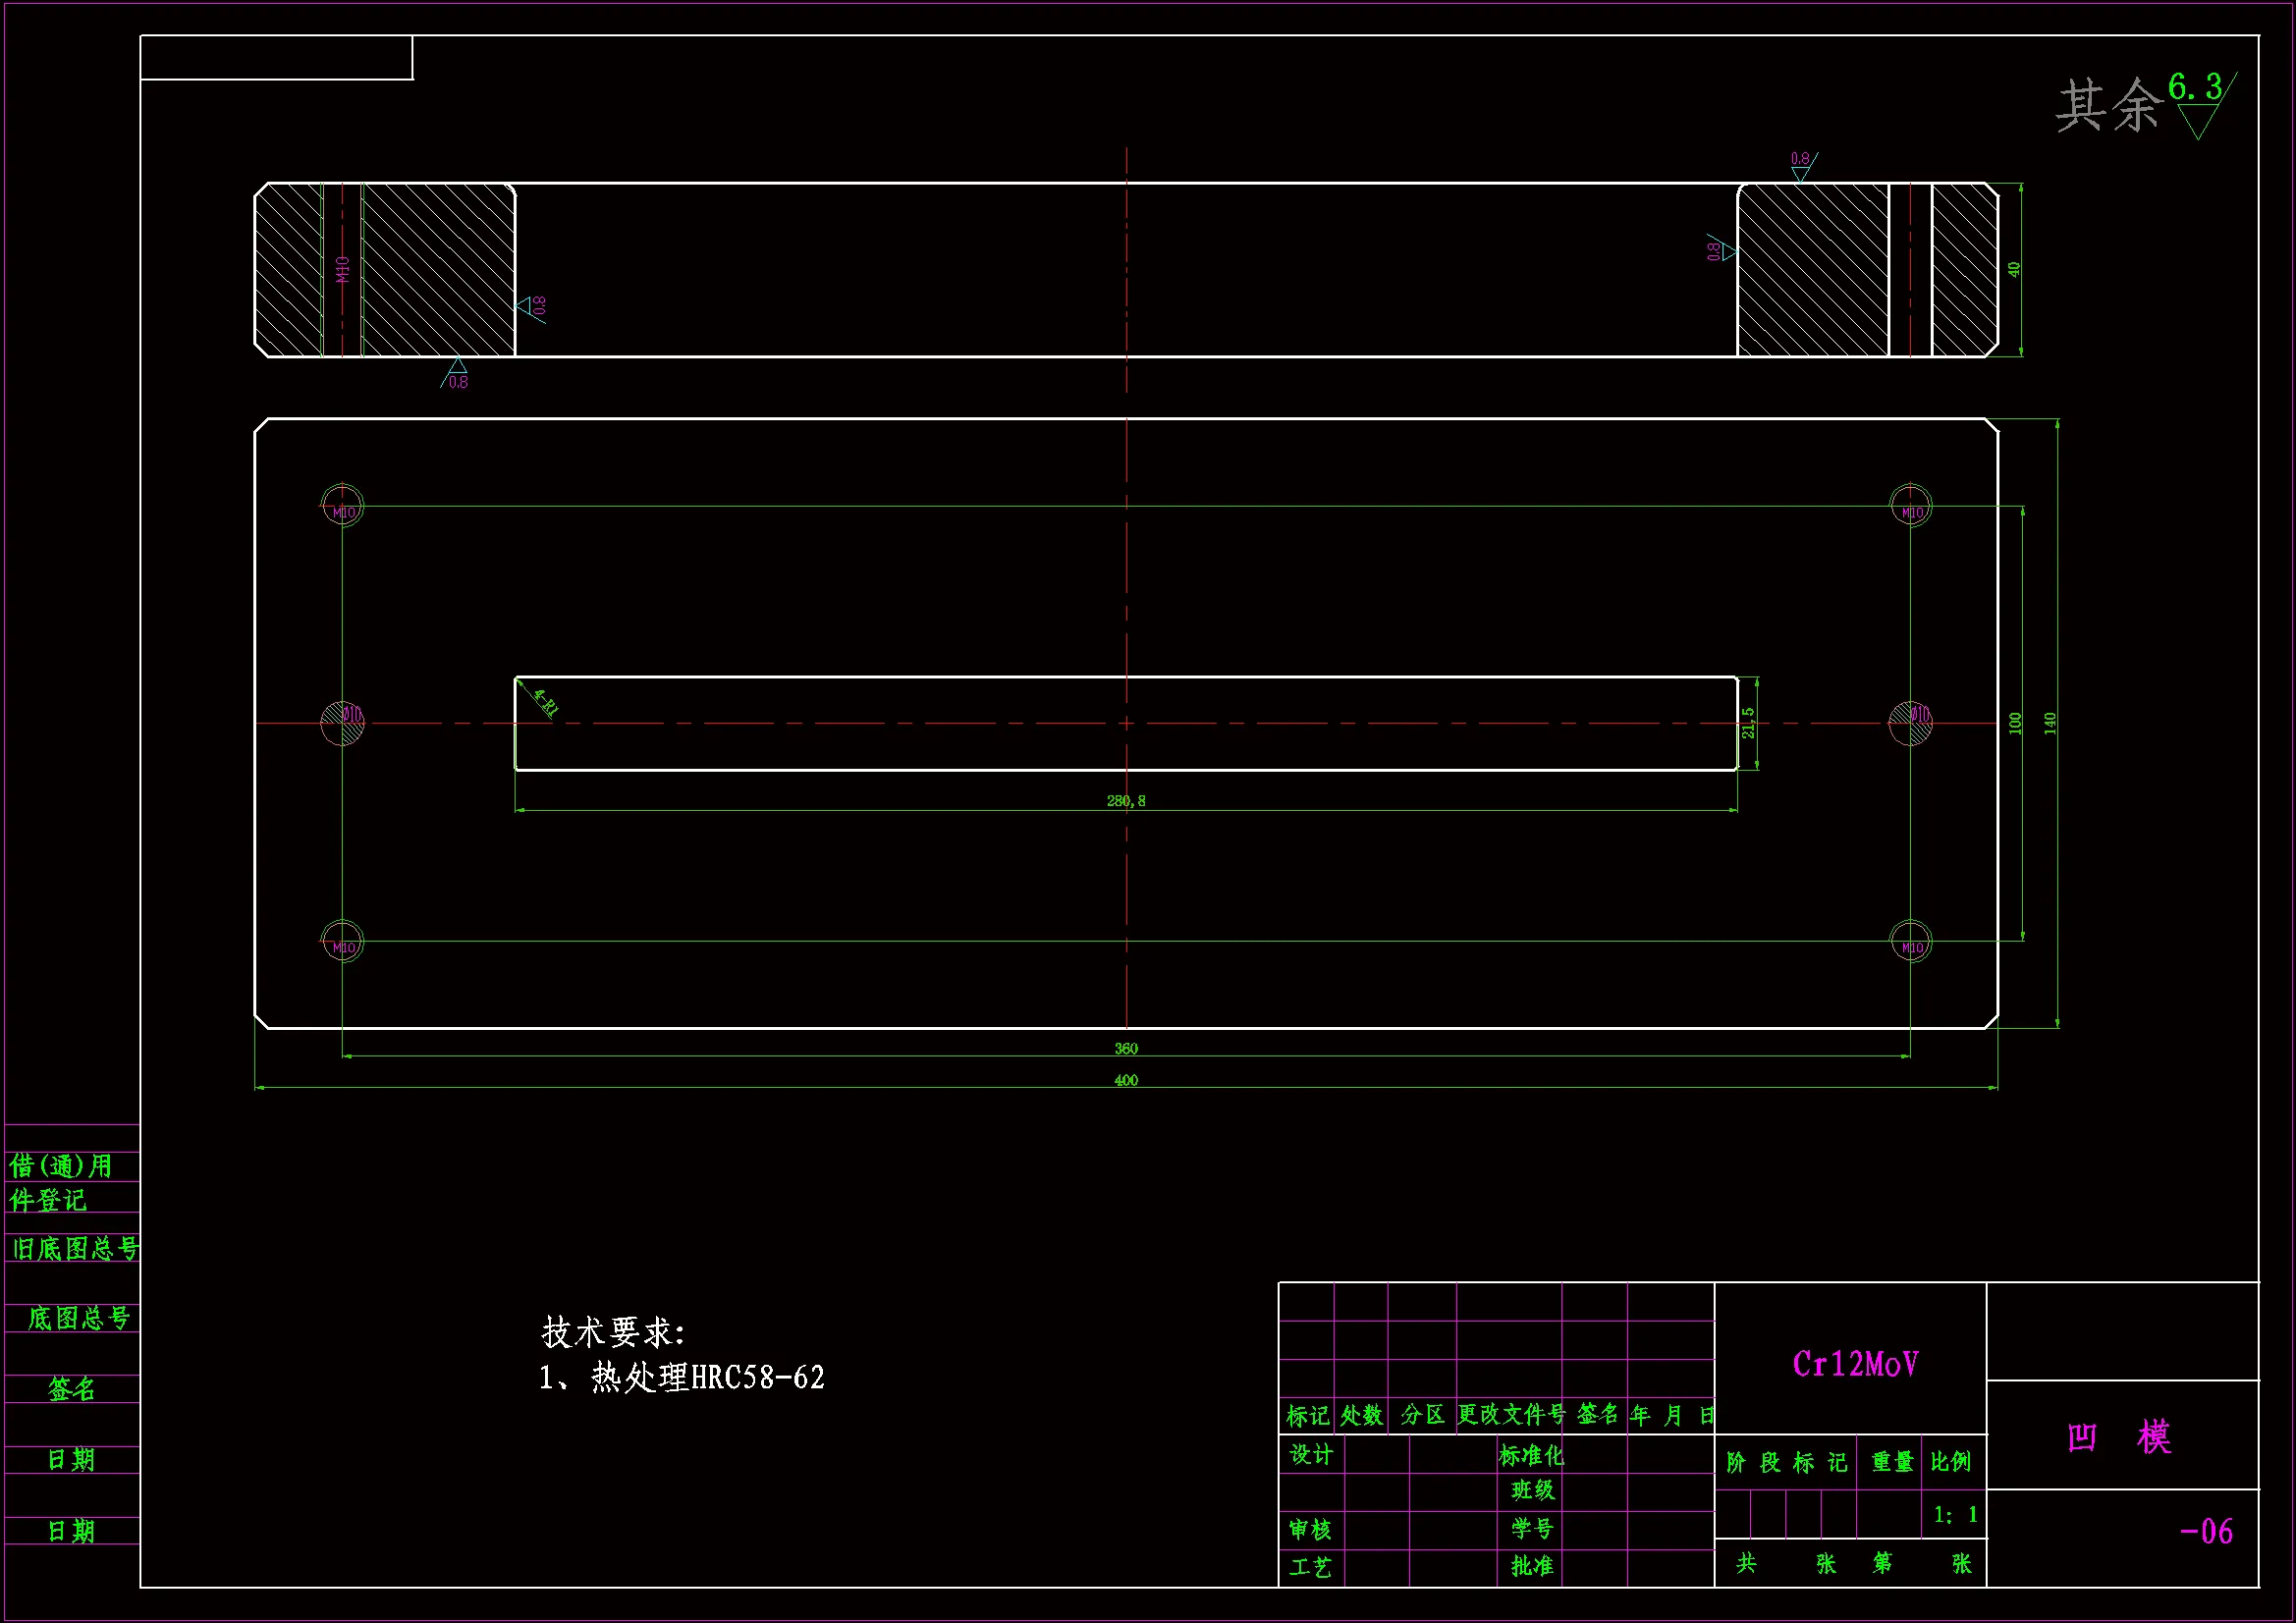
Task: Pick the right hatched Ø10 pin hole
Action: (1910, 723)
